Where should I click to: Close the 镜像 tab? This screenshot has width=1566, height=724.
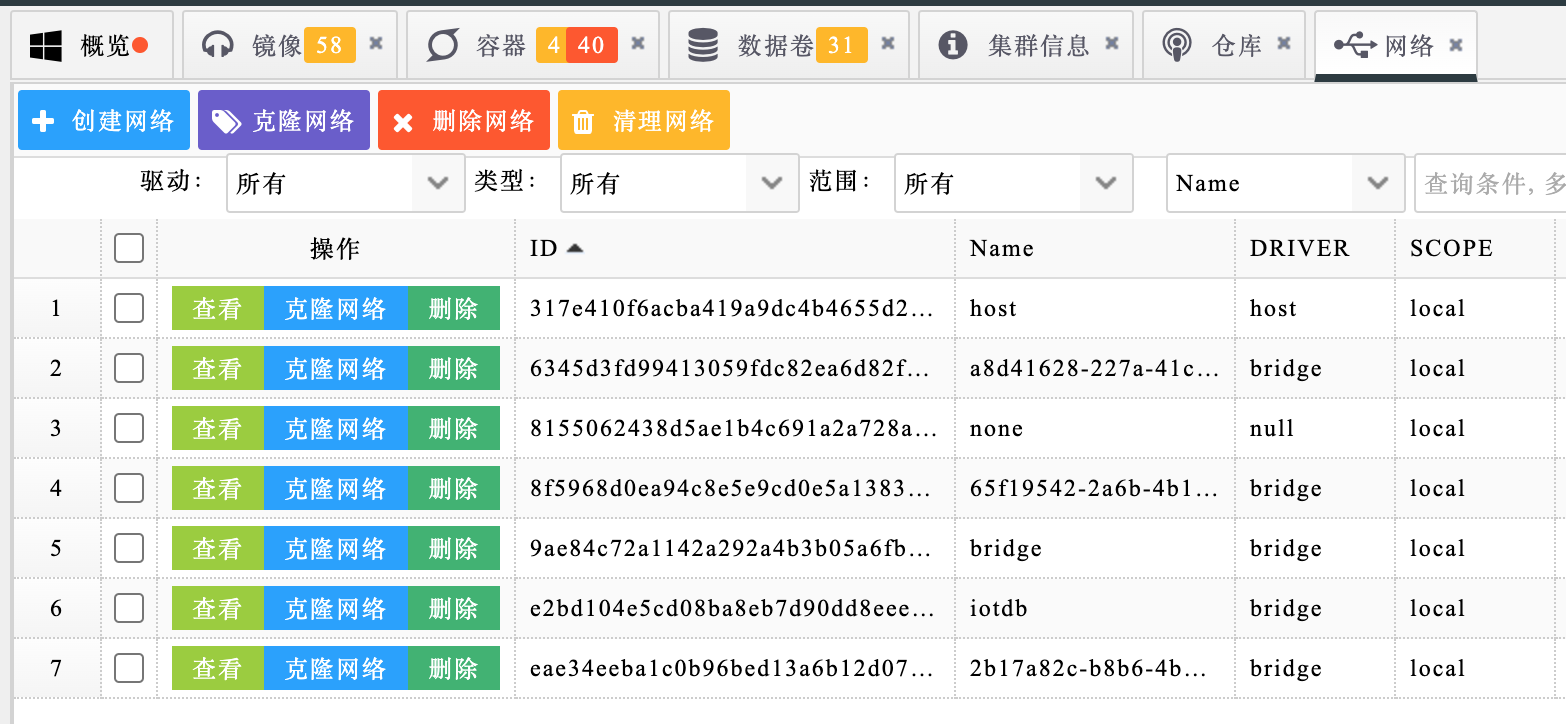tap(376, 44)
